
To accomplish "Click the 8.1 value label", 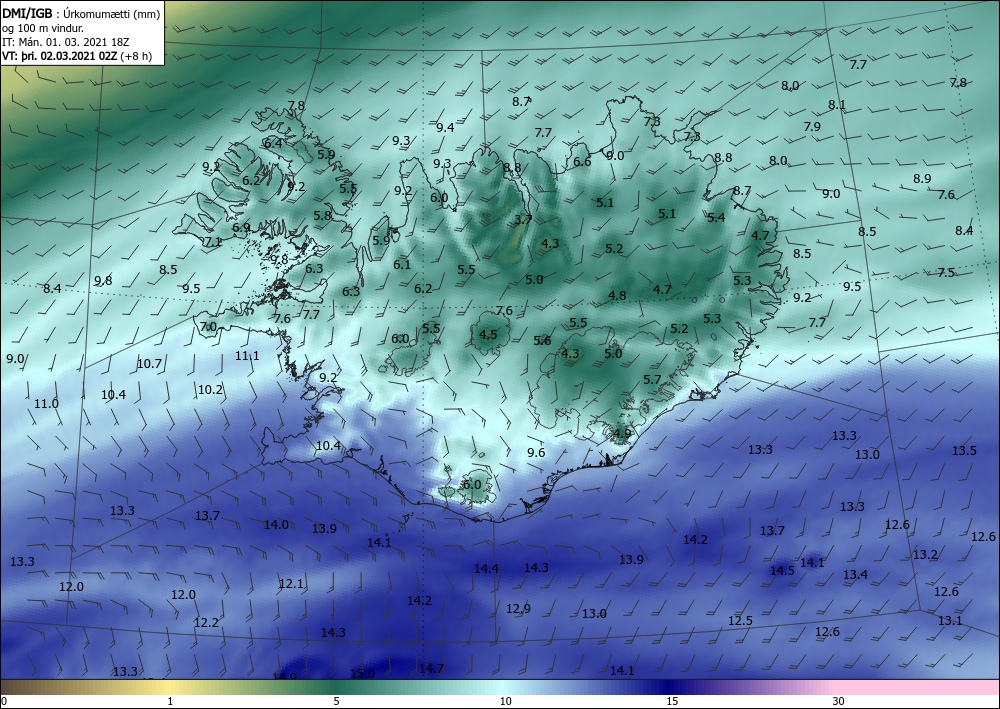I will 837,105.
